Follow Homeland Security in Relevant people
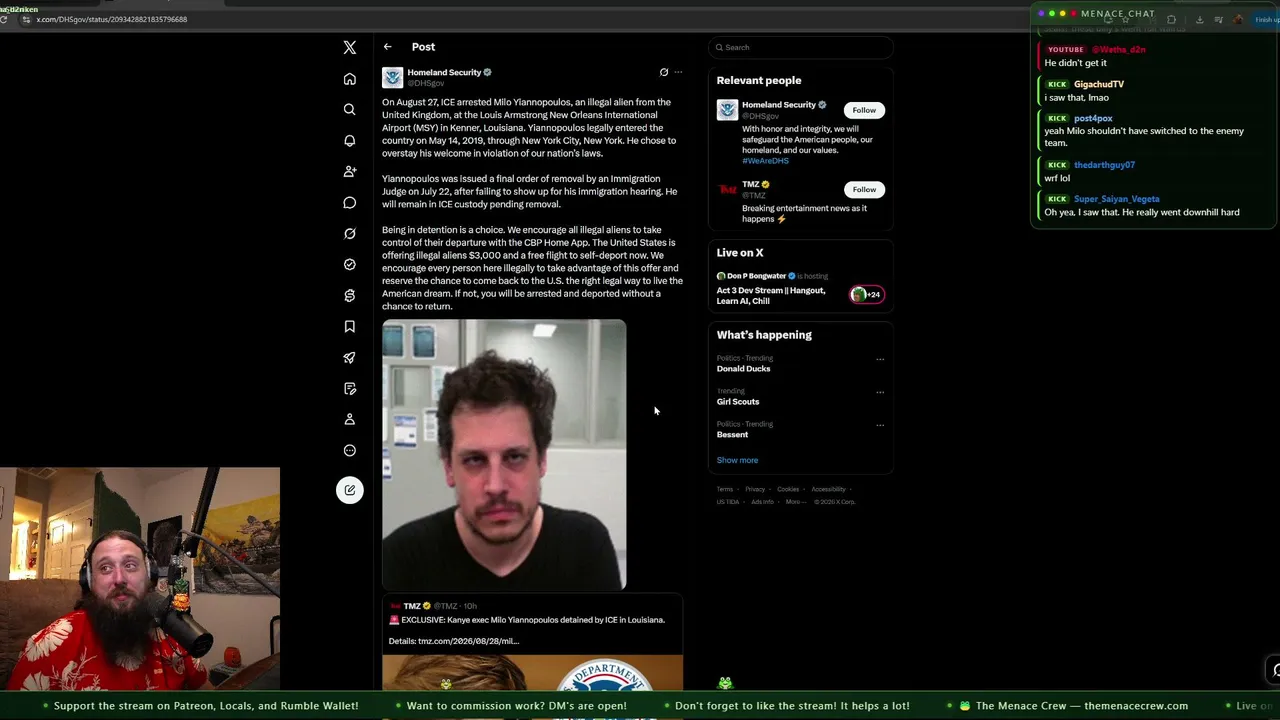1280x720 pixels. pos(864,110)
